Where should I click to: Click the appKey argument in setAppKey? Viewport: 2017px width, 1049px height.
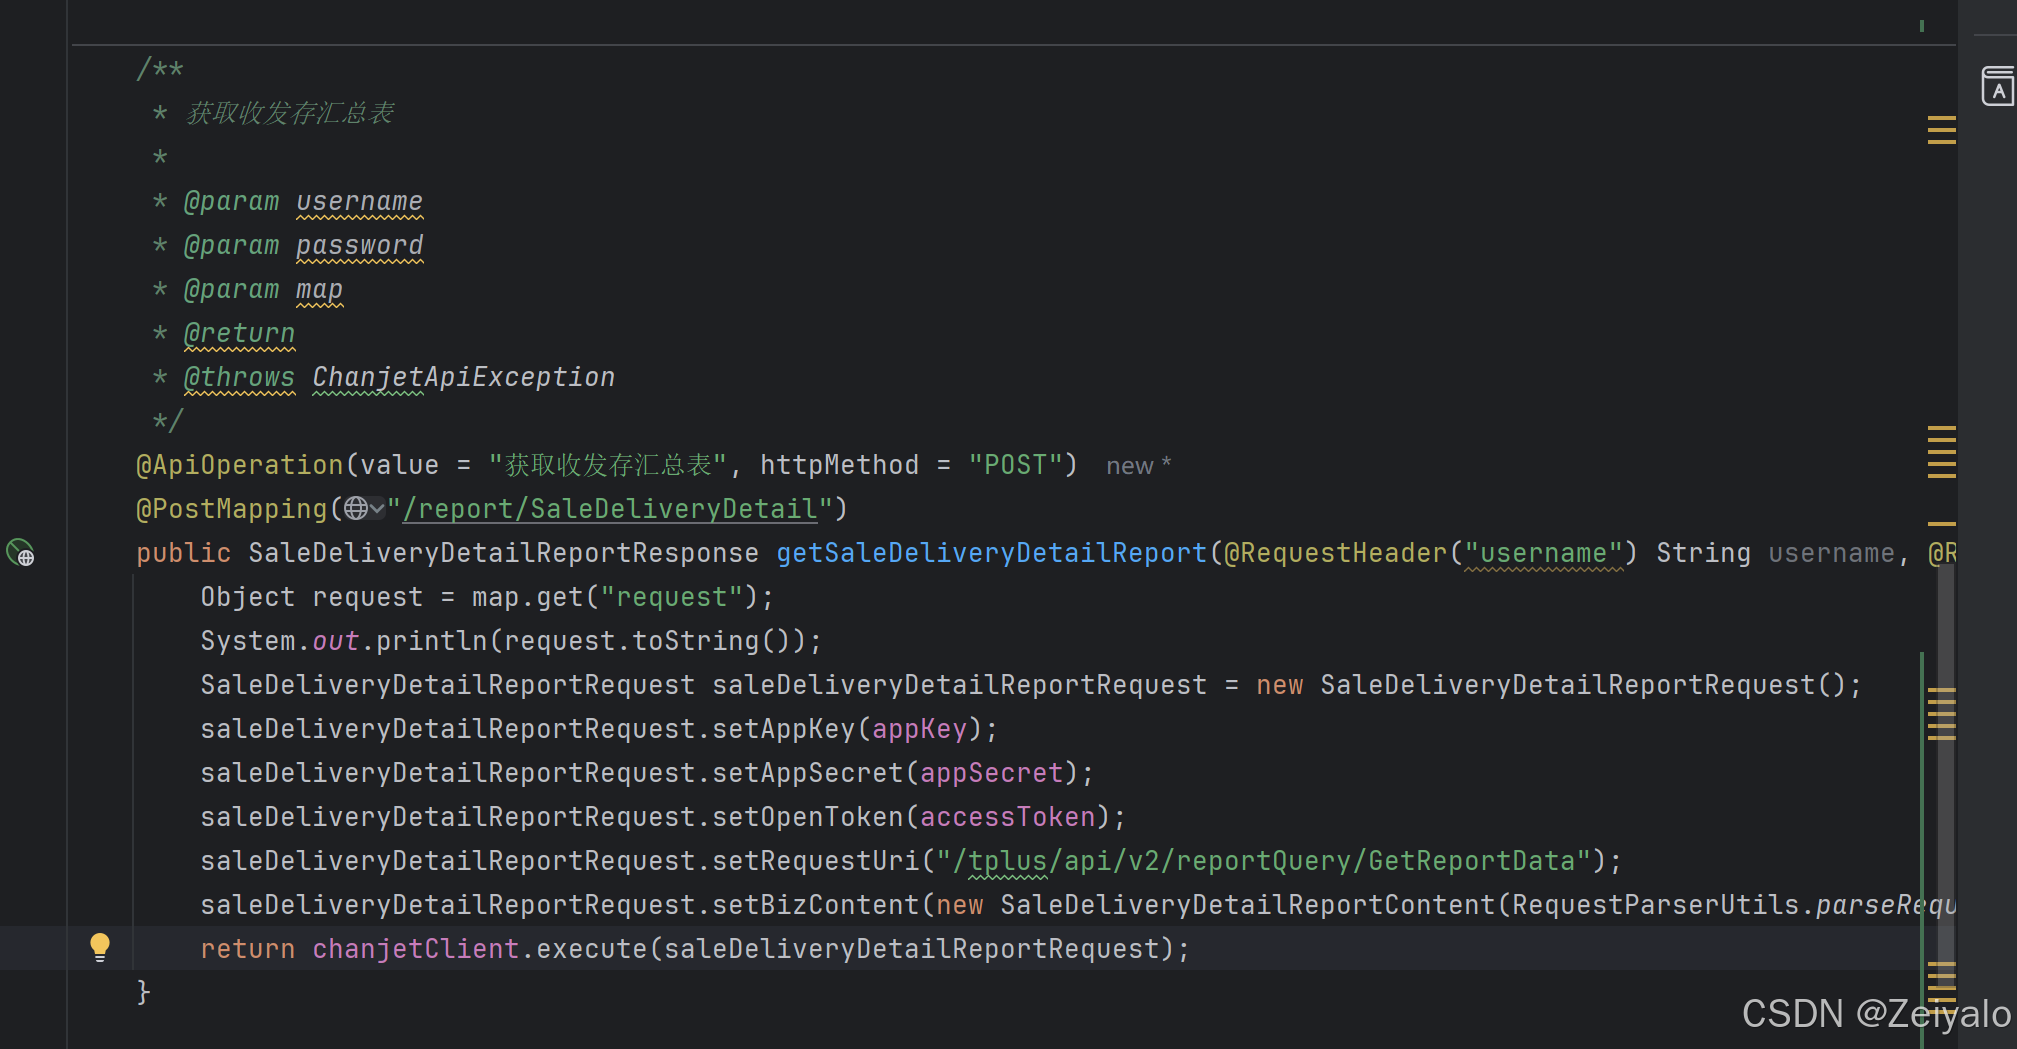pyautogui.click(x=920, y=729)
